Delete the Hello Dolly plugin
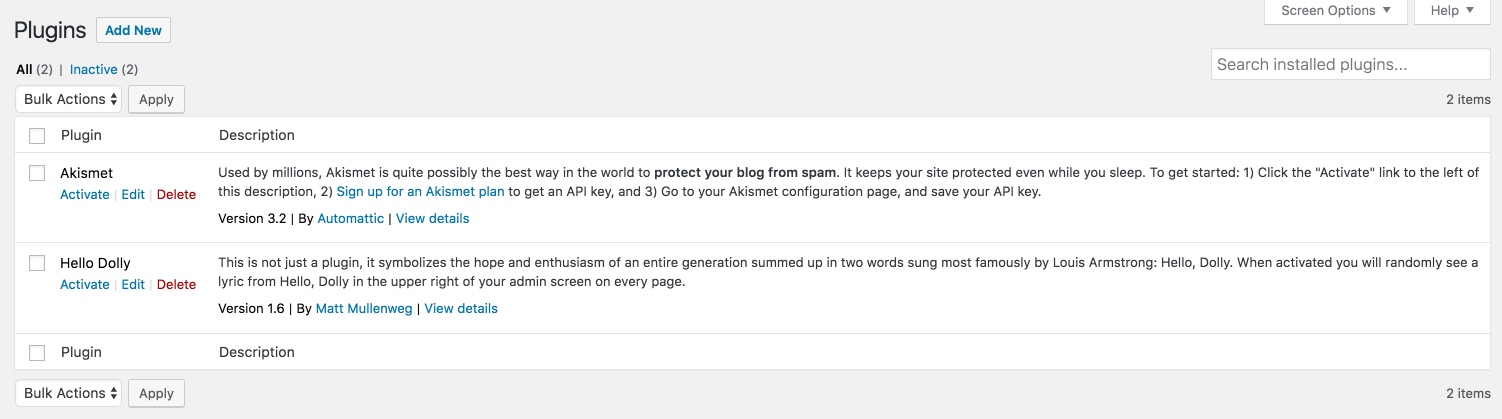This screenshot has width=1502, height=419. point(176,284)
